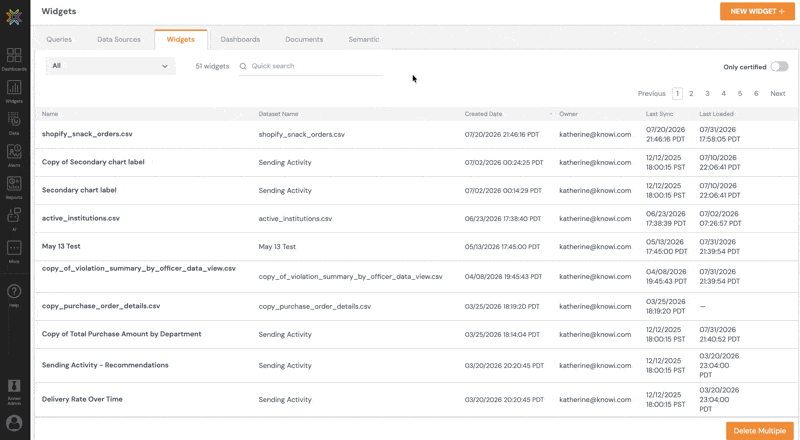Switch to the Semantic tab
Screen dimensions: 800x440
point(364,39)
